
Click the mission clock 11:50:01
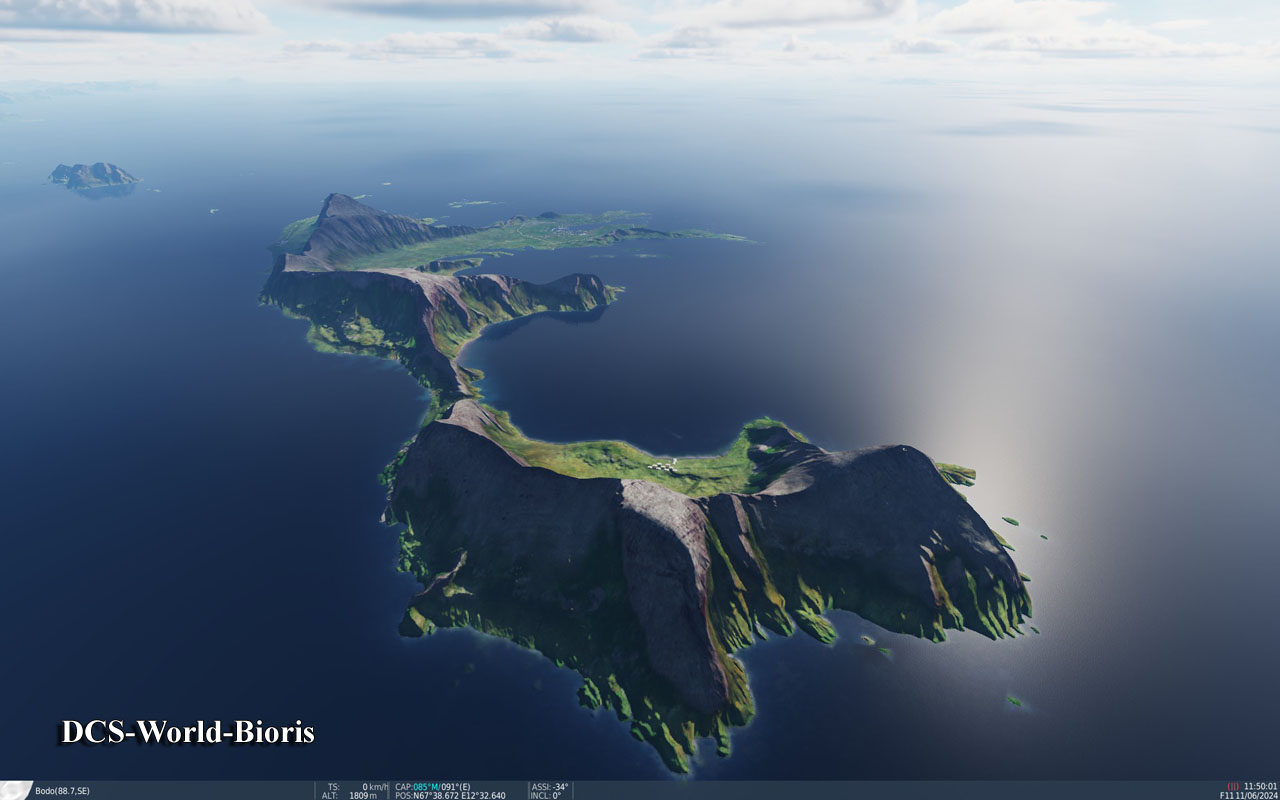[1260, 786]
